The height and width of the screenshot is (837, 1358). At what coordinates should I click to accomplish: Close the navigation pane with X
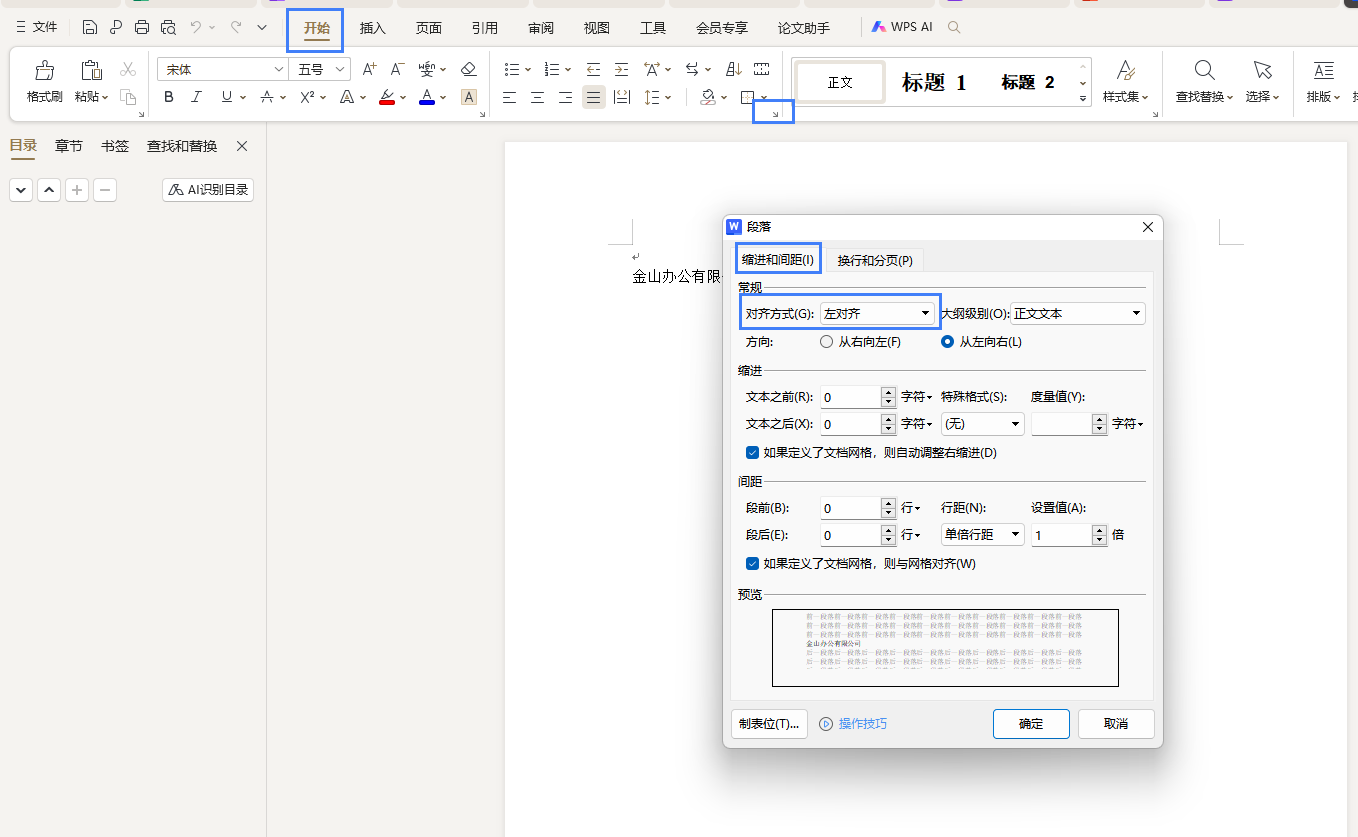241,146
